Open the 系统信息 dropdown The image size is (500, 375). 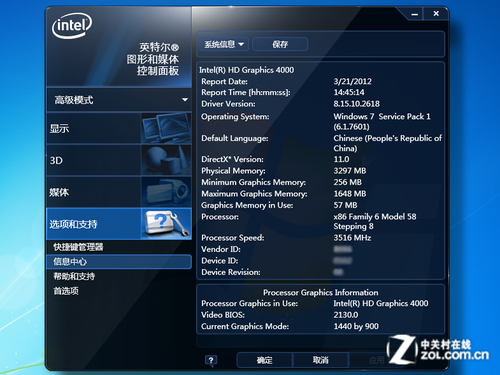(224, 44)
